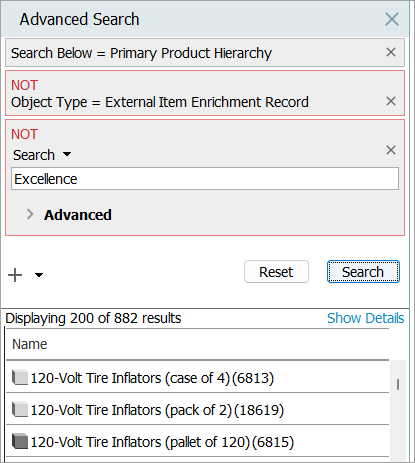Screen dimensions: 415x463
Task: Click the Excellence search text field
Action: 205,179
